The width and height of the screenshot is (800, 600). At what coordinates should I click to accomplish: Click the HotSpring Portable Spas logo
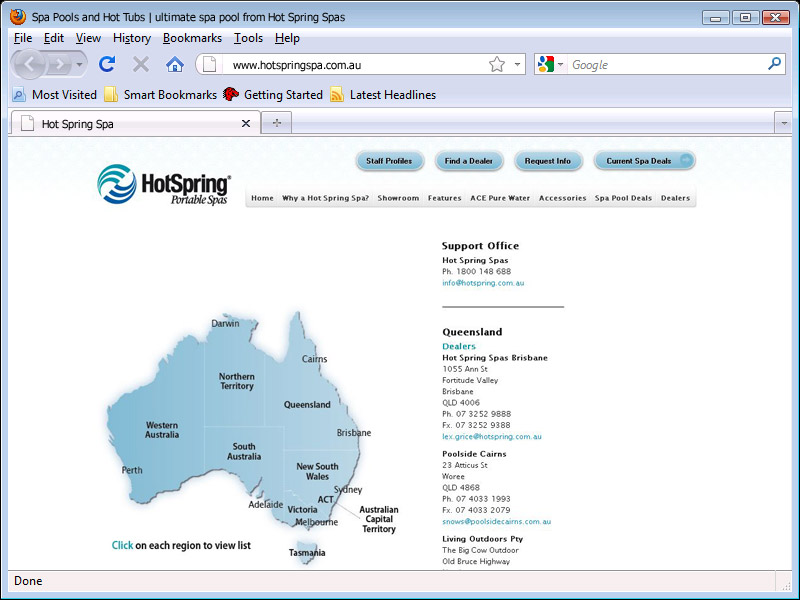(x=165, y=185)
